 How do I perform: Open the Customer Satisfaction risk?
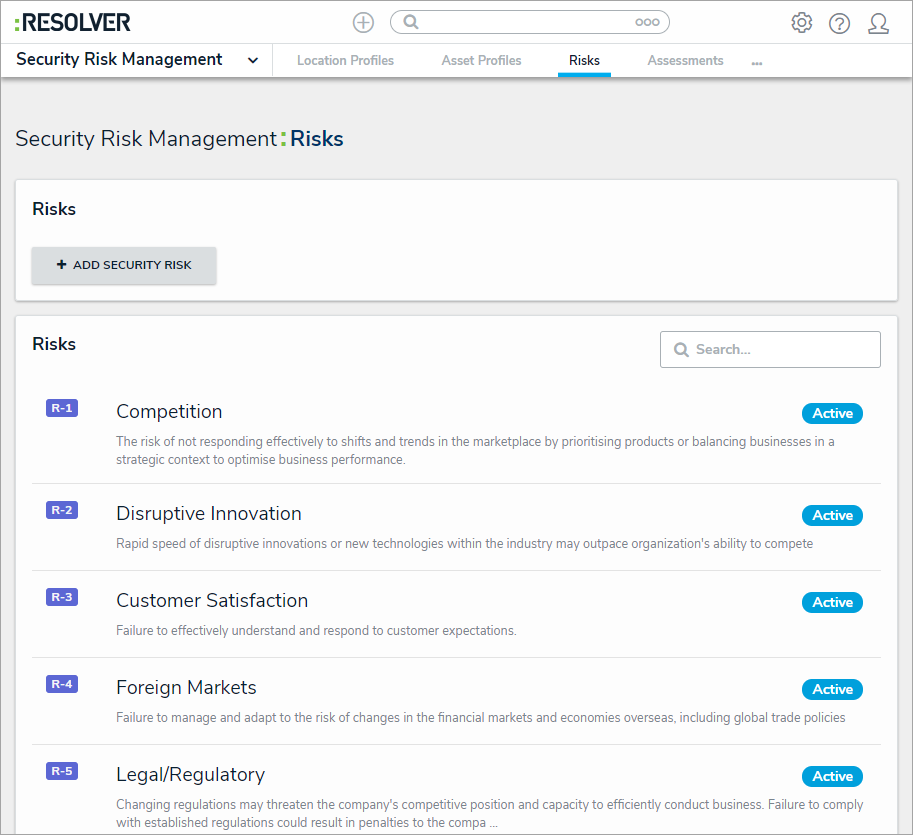click(x=212, y=600)
